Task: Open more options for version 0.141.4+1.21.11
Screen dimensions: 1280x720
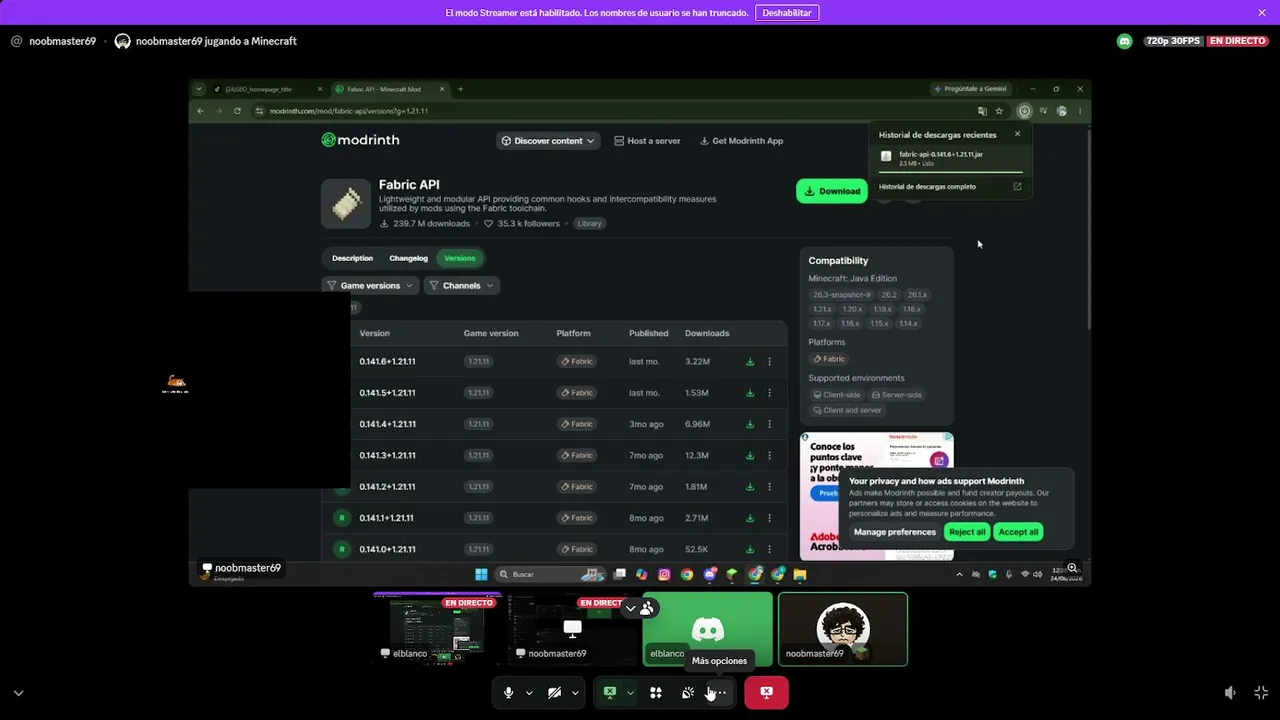Action: pyautogui.click(x=769, y=424)
